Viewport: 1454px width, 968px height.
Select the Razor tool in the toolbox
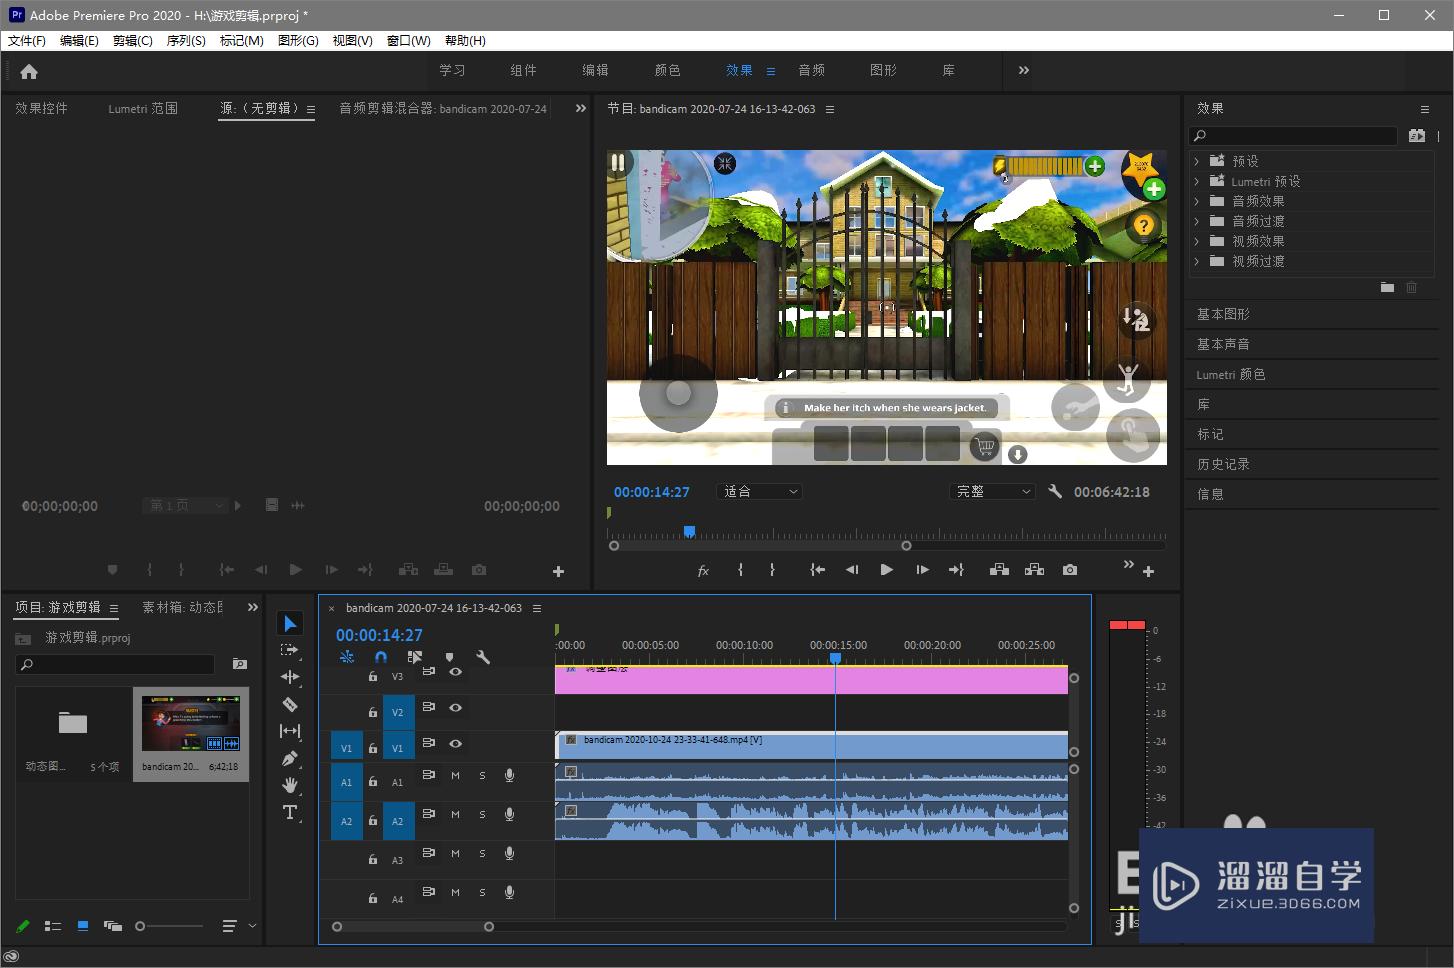(290, 704)
